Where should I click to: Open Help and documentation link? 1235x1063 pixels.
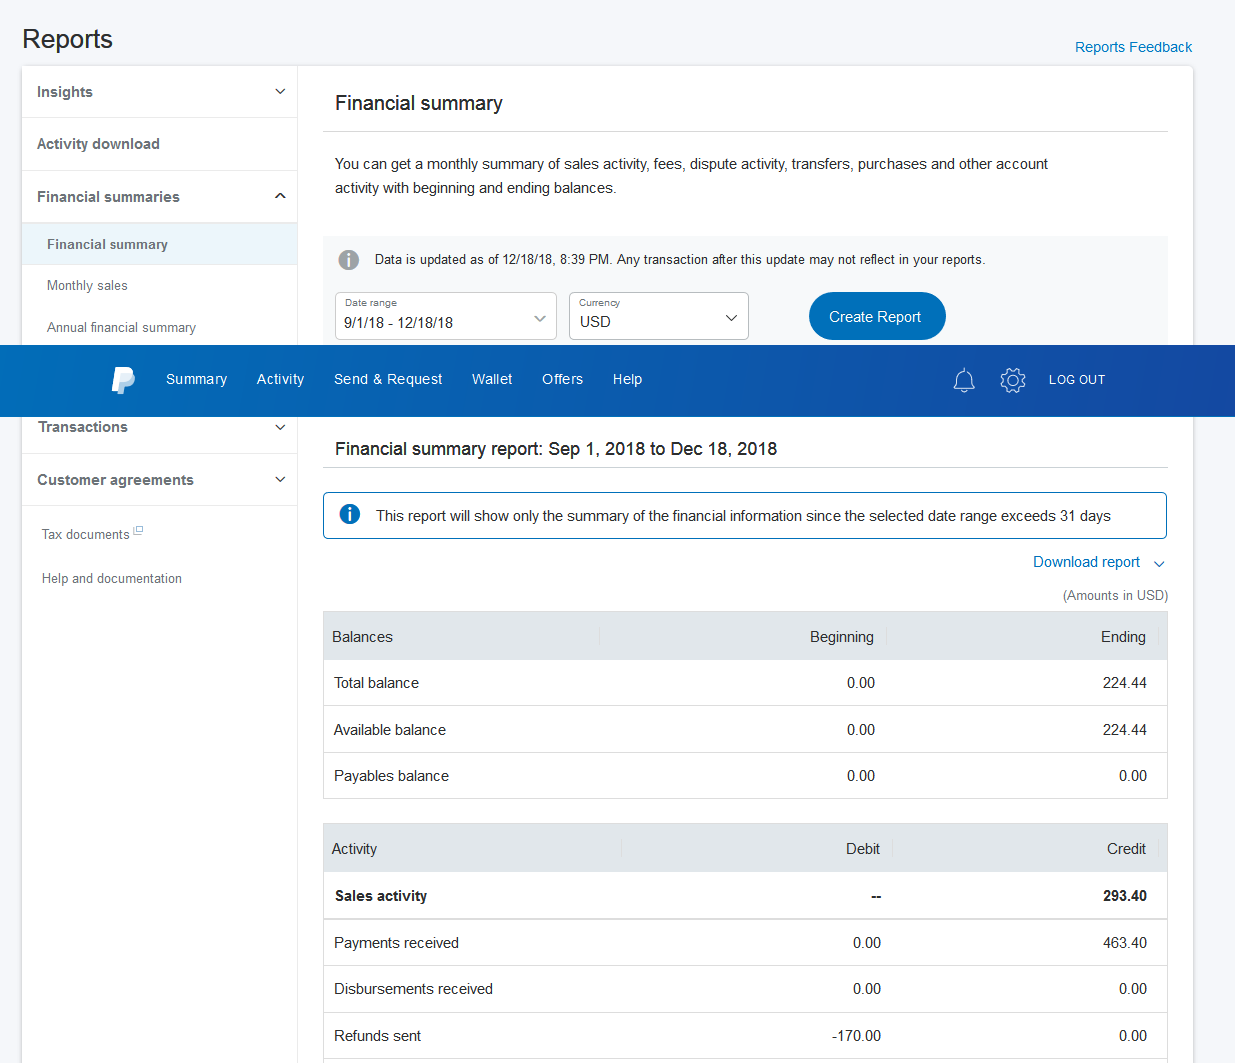point(112,579)
